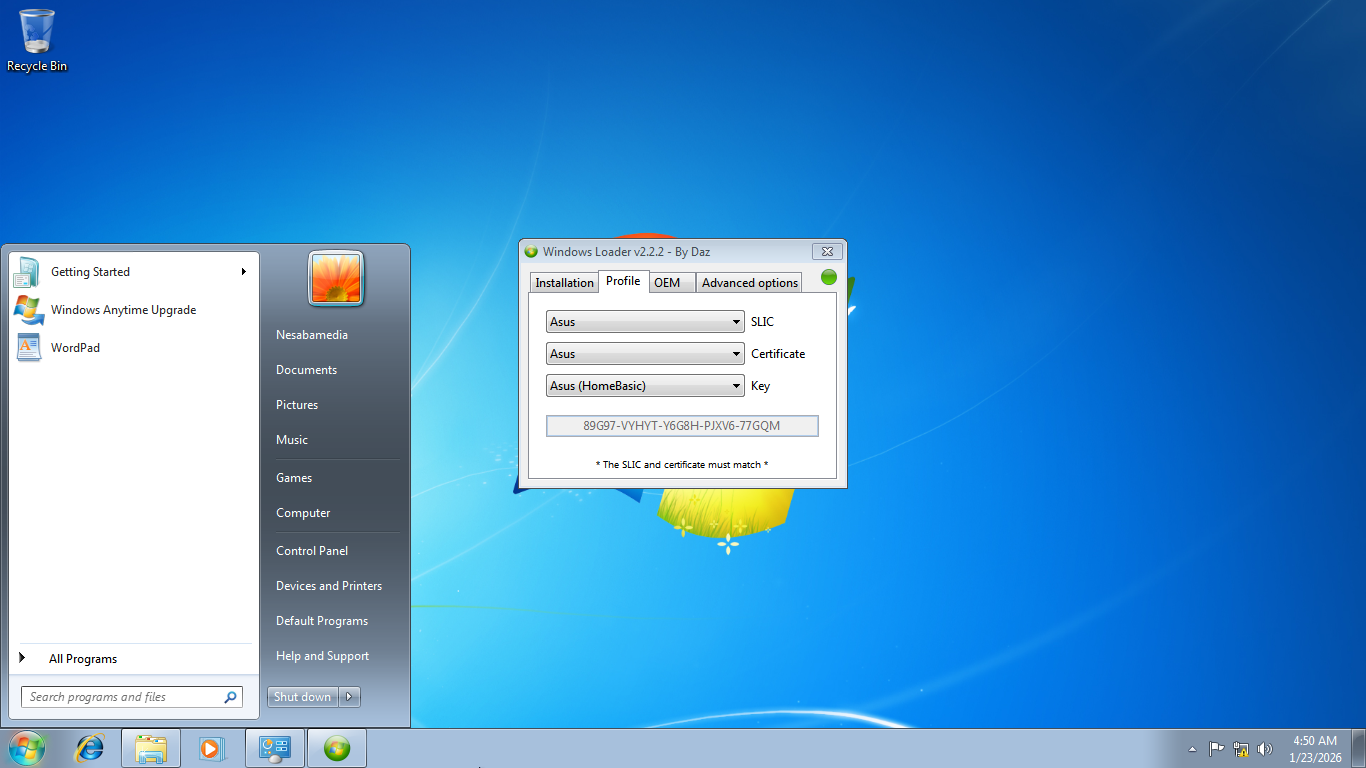Show All Programs in the Start menu
This screenshot has width=1366, height=768.
(82, 659)
